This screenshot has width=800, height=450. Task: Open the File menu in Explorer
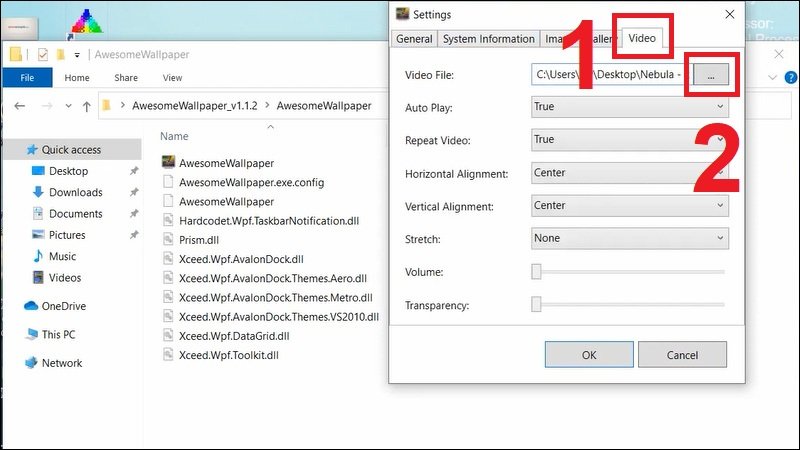pos(28,77)
